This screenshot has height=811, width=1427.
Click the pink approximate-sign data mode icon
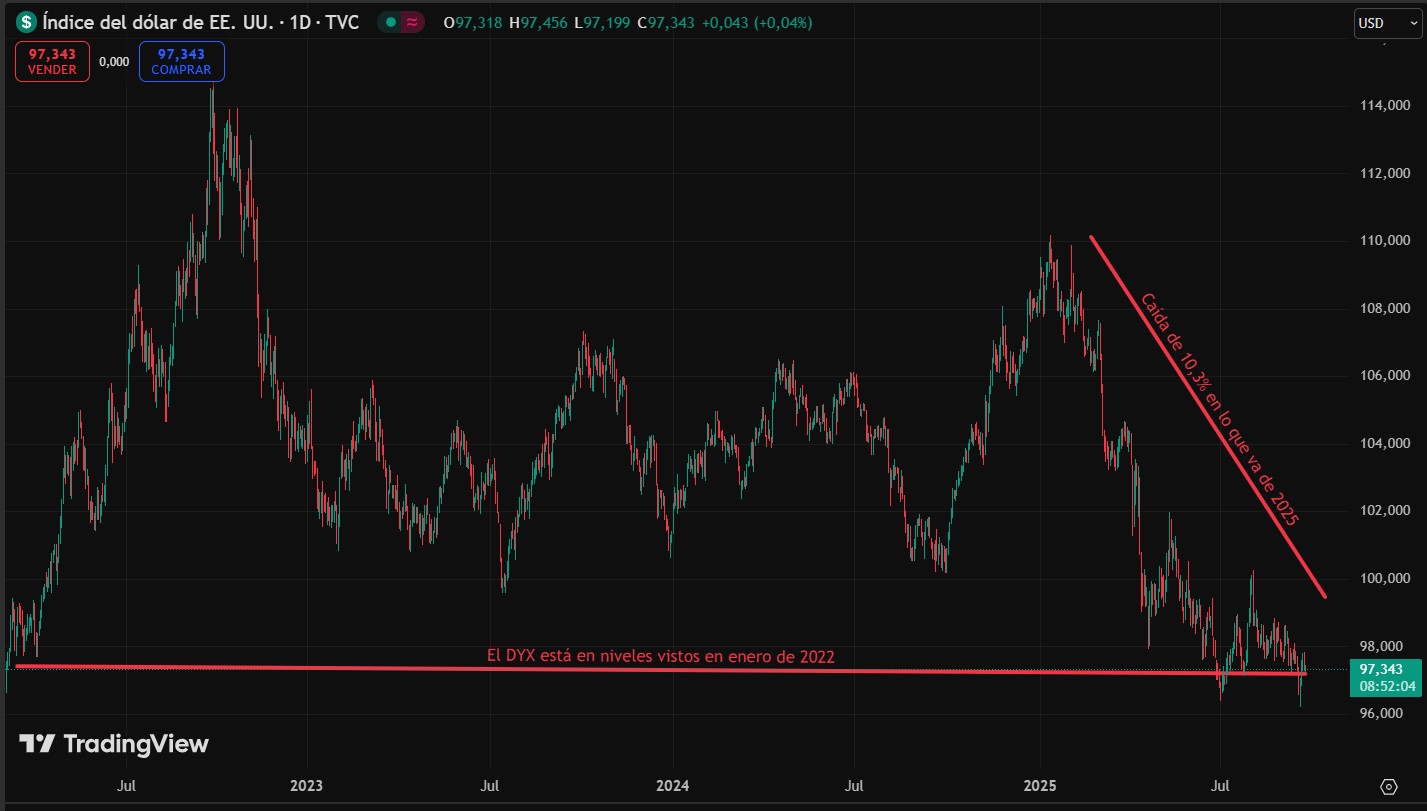(x=413, y=22)
